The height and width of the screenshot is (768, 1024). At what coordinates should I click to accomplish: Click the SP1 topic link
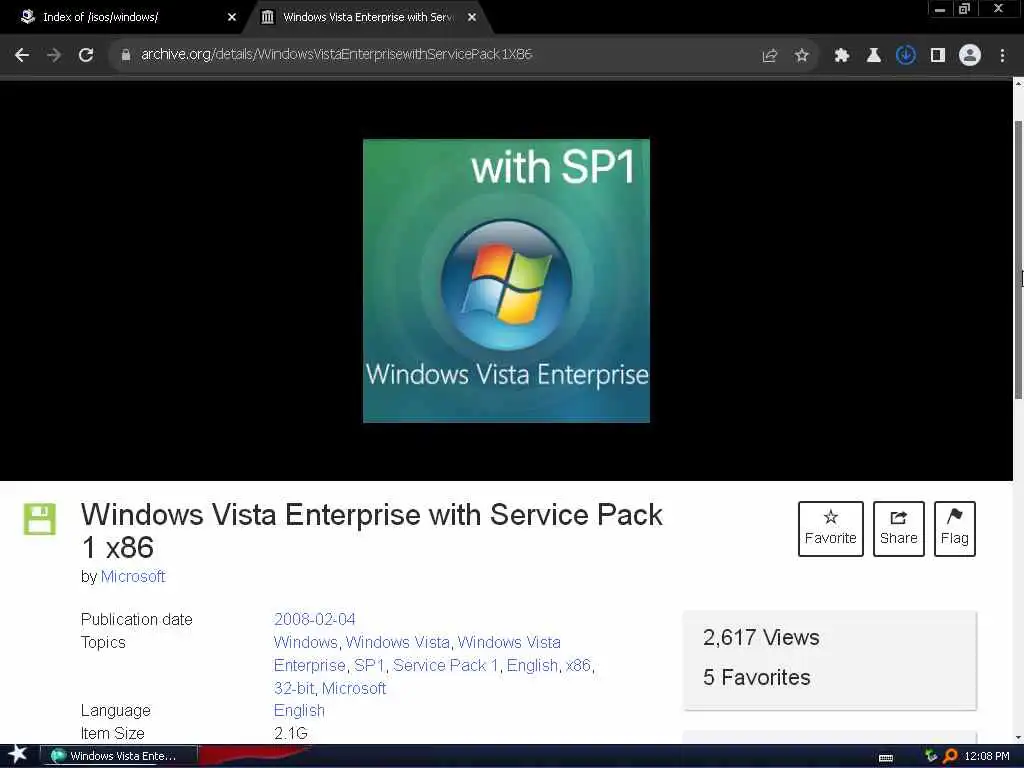pyautogui.click(x=369, y=665)
